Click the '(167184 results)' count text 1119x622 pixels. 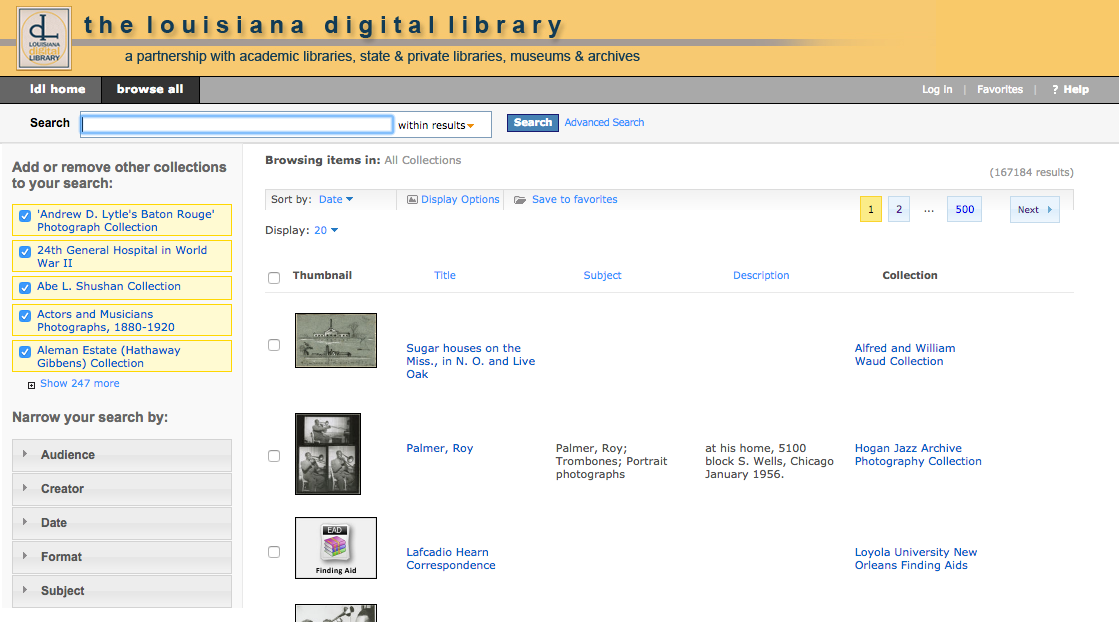(1031, 173)
